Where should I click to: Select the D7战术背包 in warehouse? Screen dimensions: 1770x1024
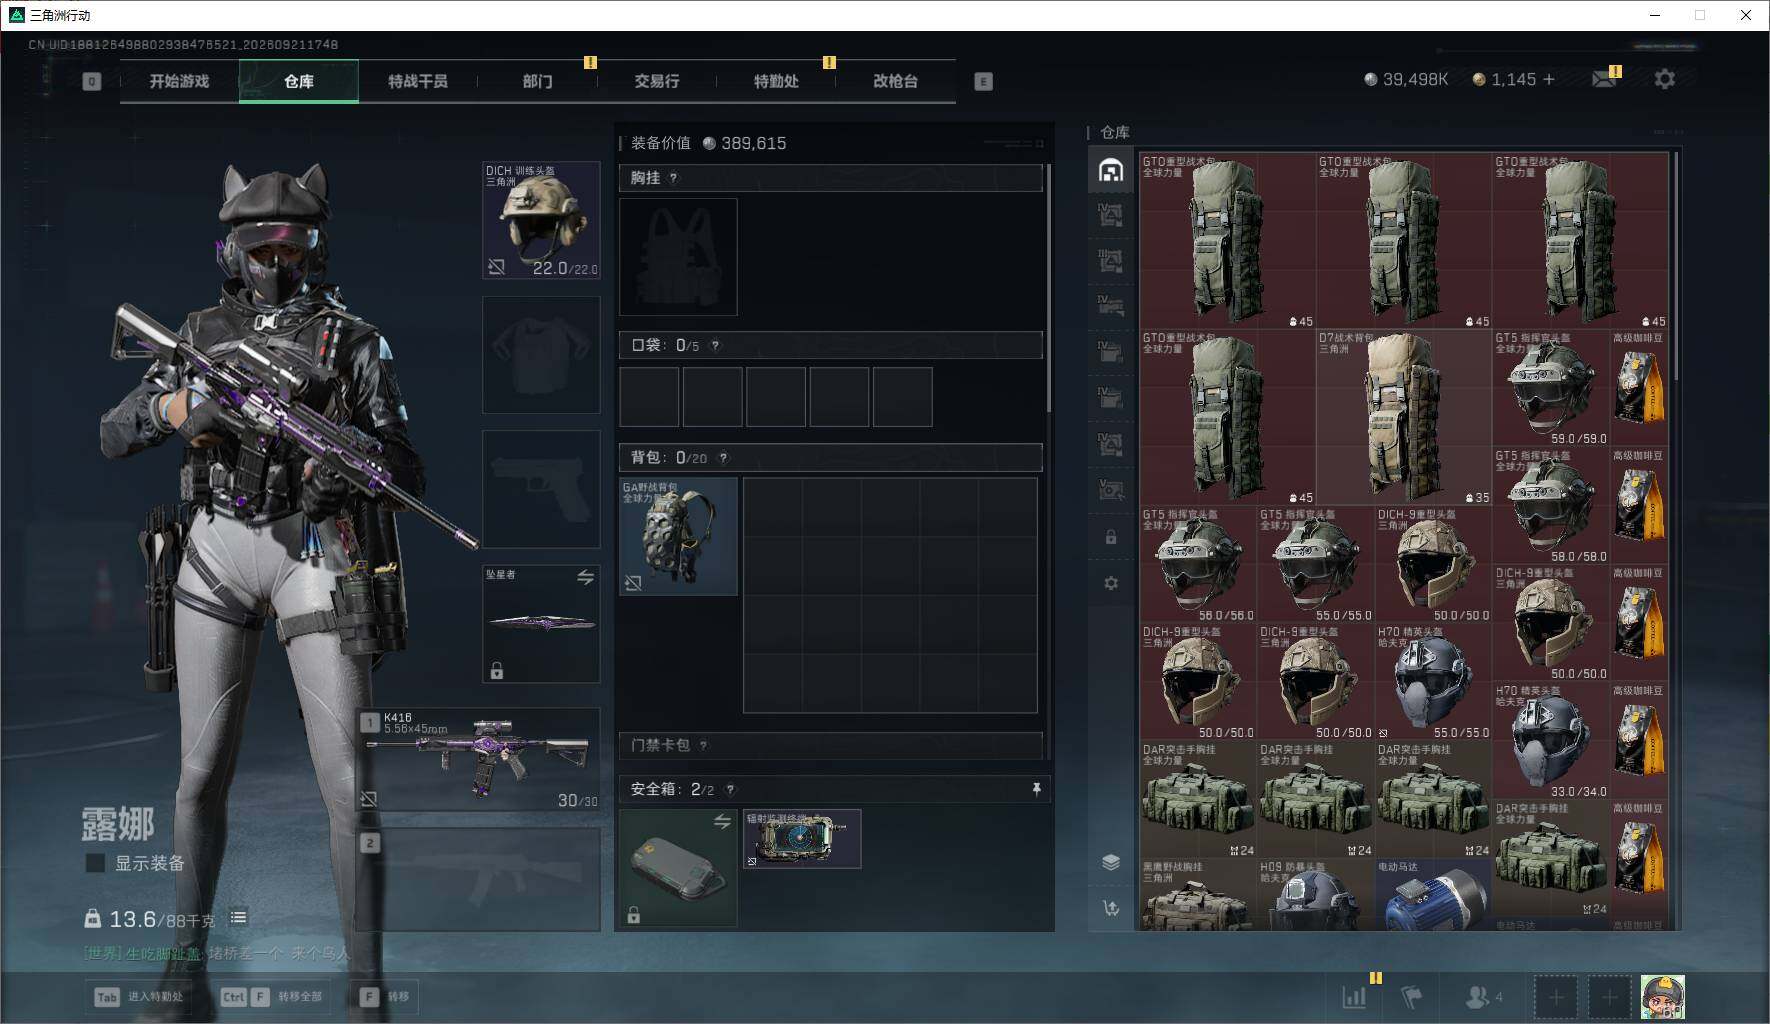pos(1404,417)
